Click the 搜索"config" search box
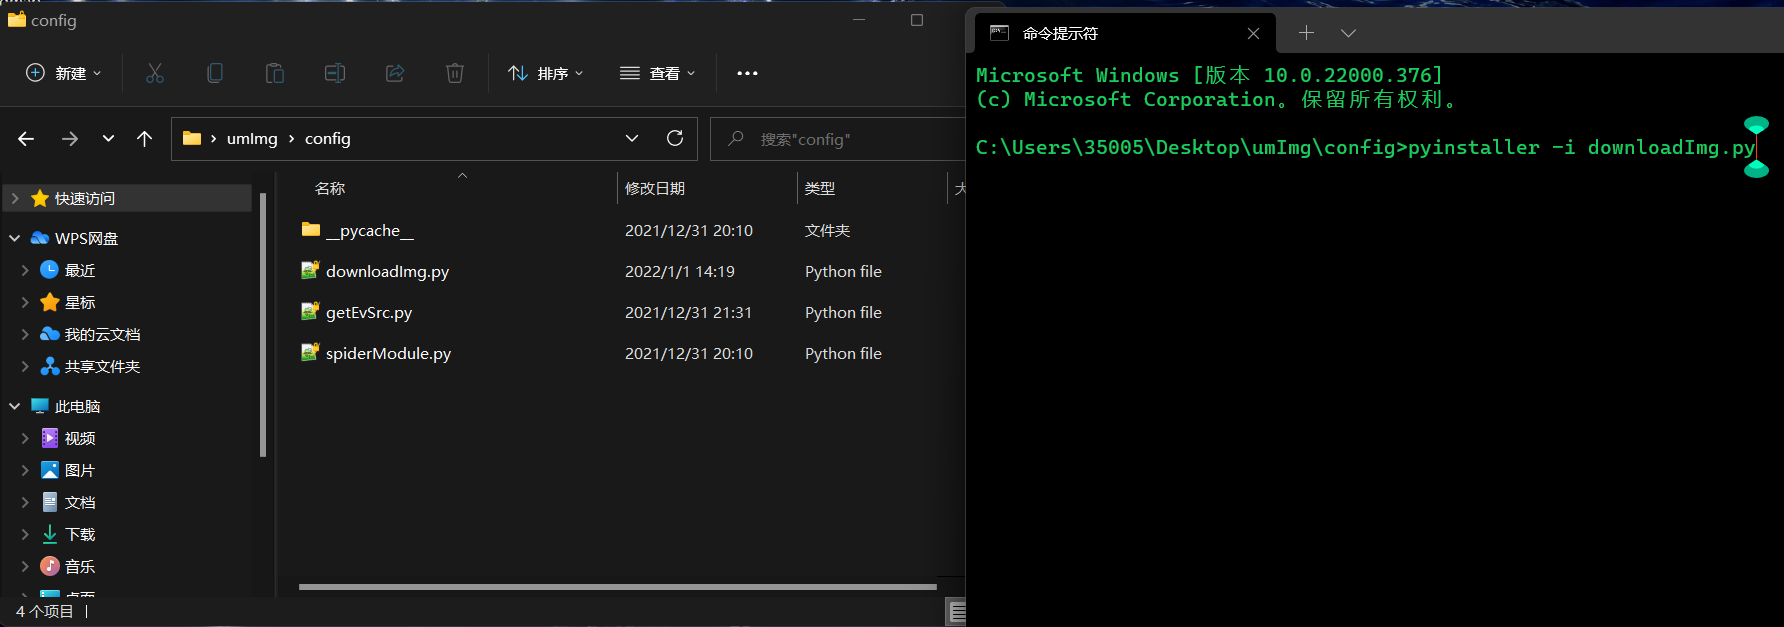The width and height of the screenshot is (1784, 627). (x=840, y=139)
